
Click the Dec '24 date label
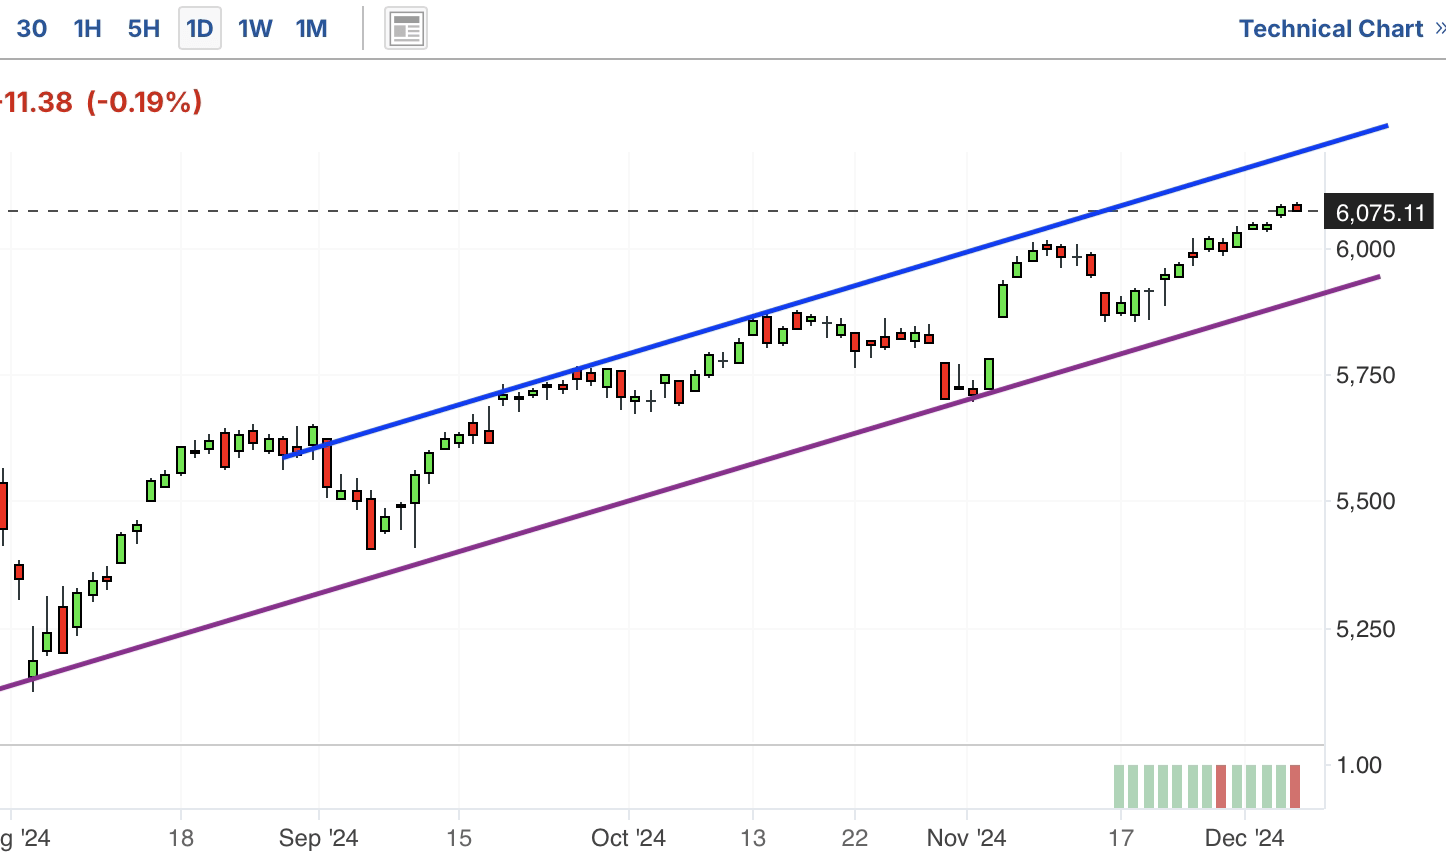(1244, 837)
